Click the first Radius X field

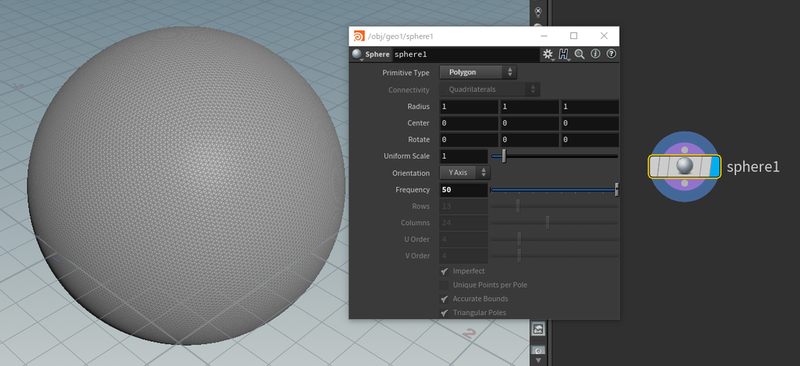point(469,107)
